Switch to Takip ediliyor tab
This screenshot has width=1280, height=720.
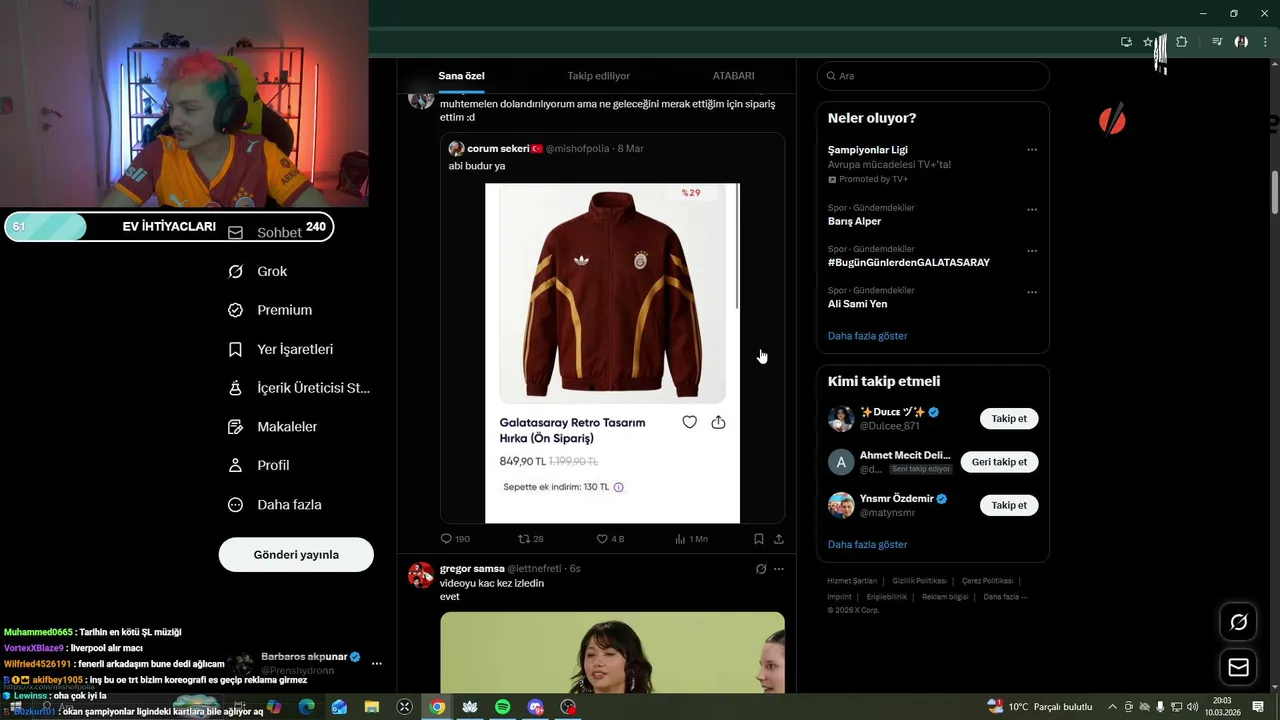tap(599, 76)
